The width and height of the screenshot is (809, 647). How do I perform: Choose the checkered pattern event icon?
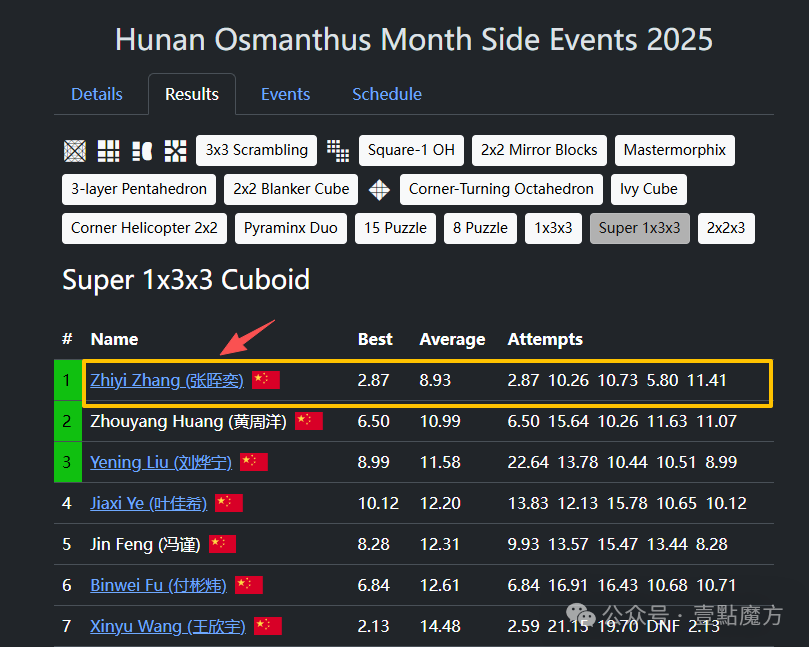tap(176, 151)
